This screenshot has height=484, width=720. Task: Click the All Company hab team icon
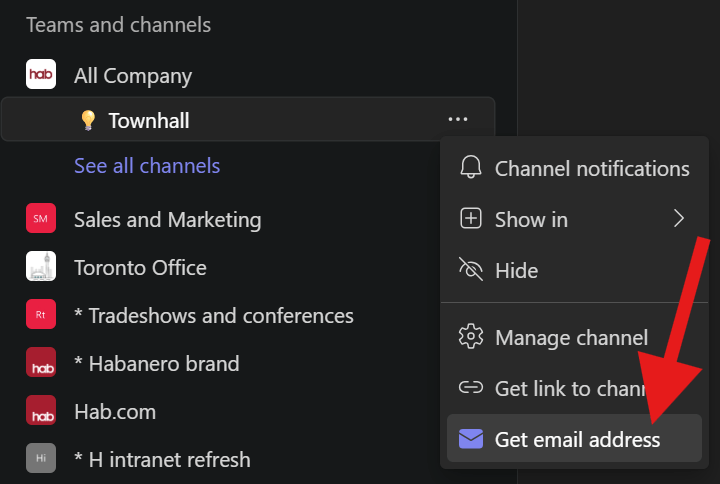click(x=41, y=75)
